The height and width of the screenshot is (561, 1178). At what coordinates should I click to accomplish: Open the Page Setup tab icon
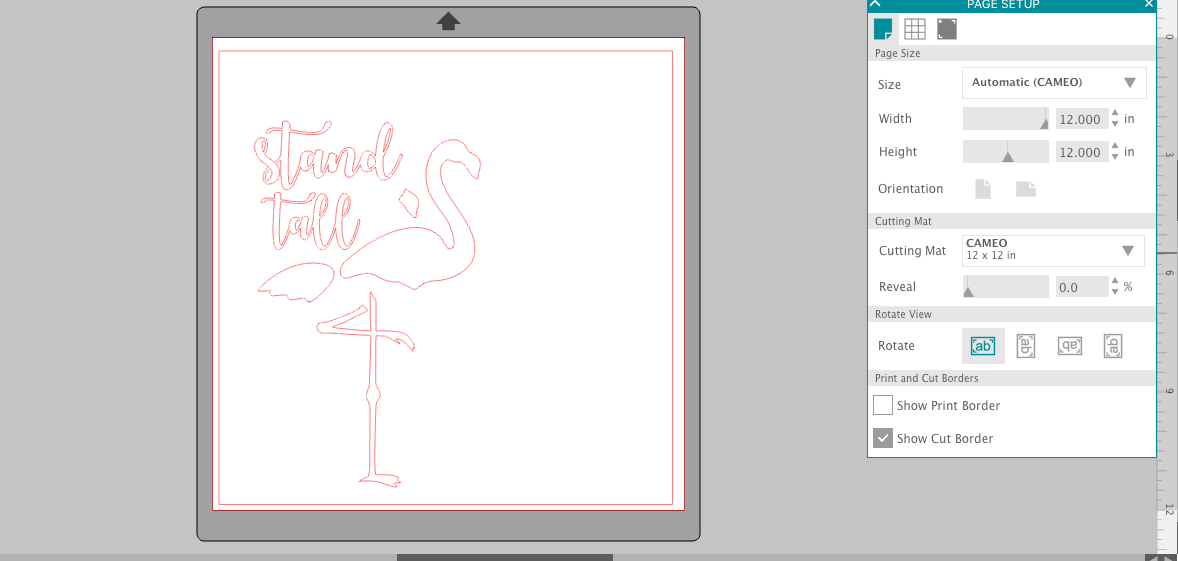pos(883,29)
